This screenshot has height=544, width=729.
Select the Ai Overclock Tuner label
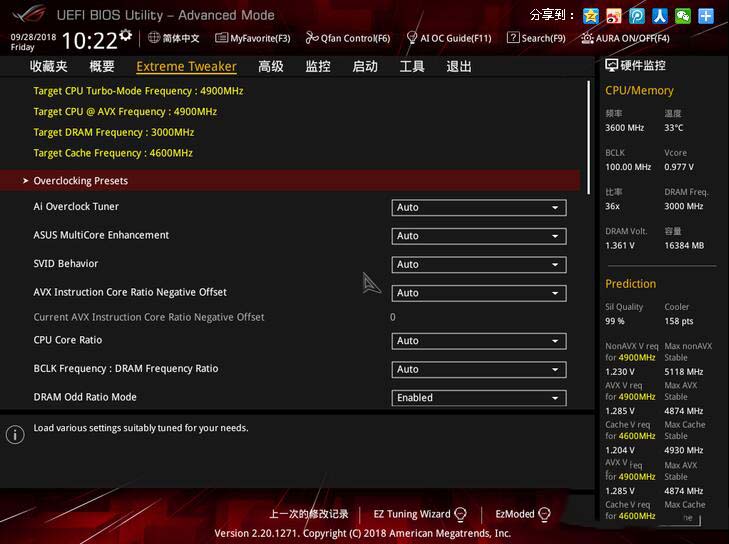[x=76, y=206]
